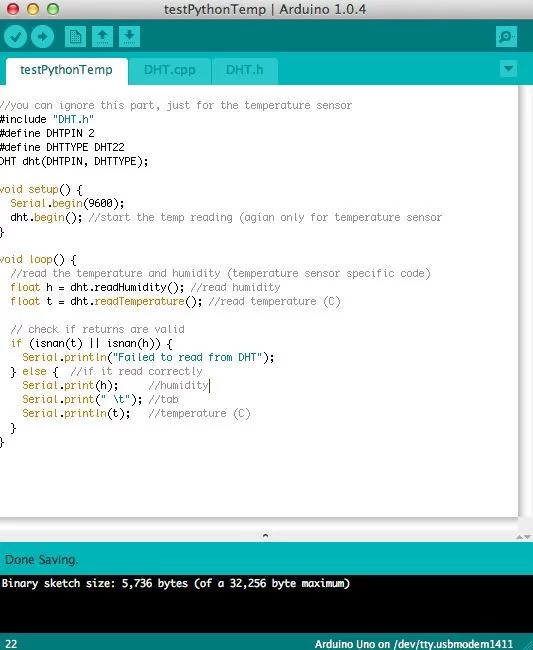The height and width of the screenshot is (650, 533).
Task: Click the 'Done Saving.' status message
Action: 41,560
